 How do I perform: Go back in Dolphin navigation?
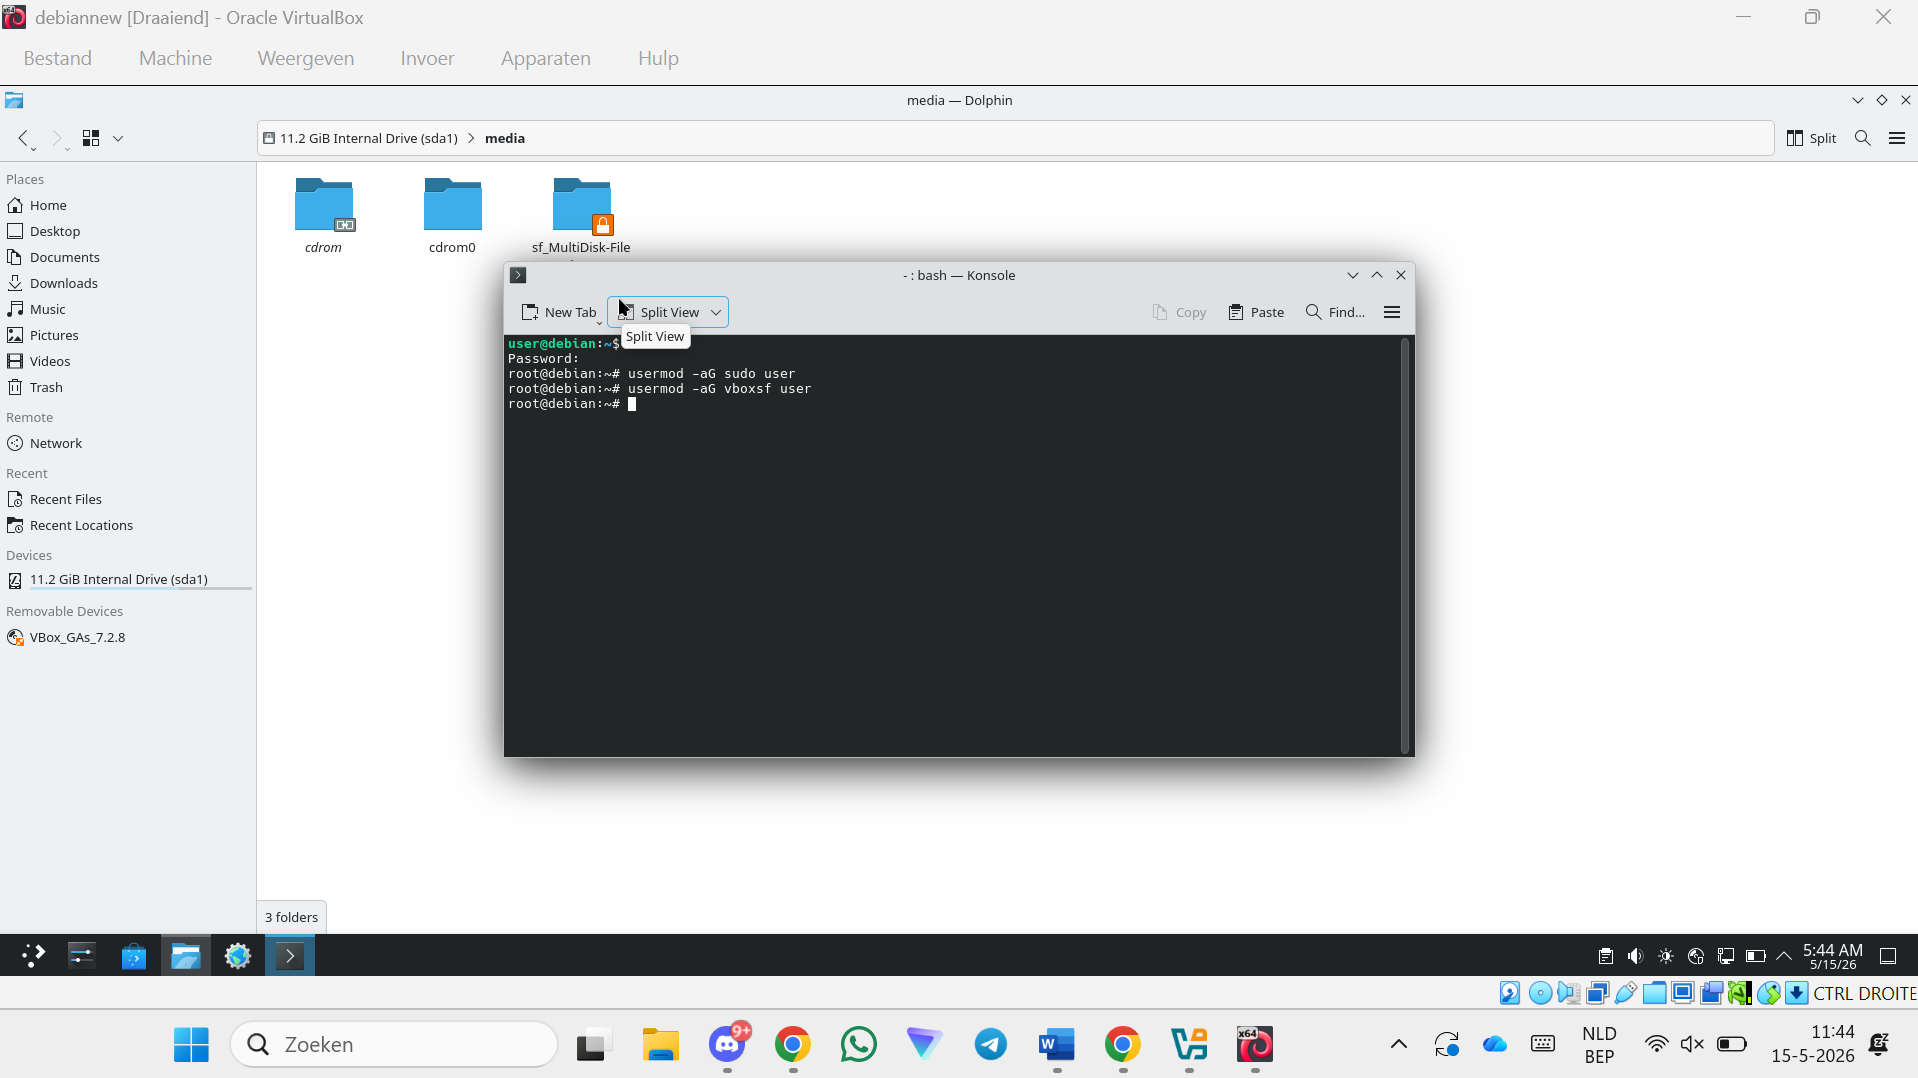(24, 138)
